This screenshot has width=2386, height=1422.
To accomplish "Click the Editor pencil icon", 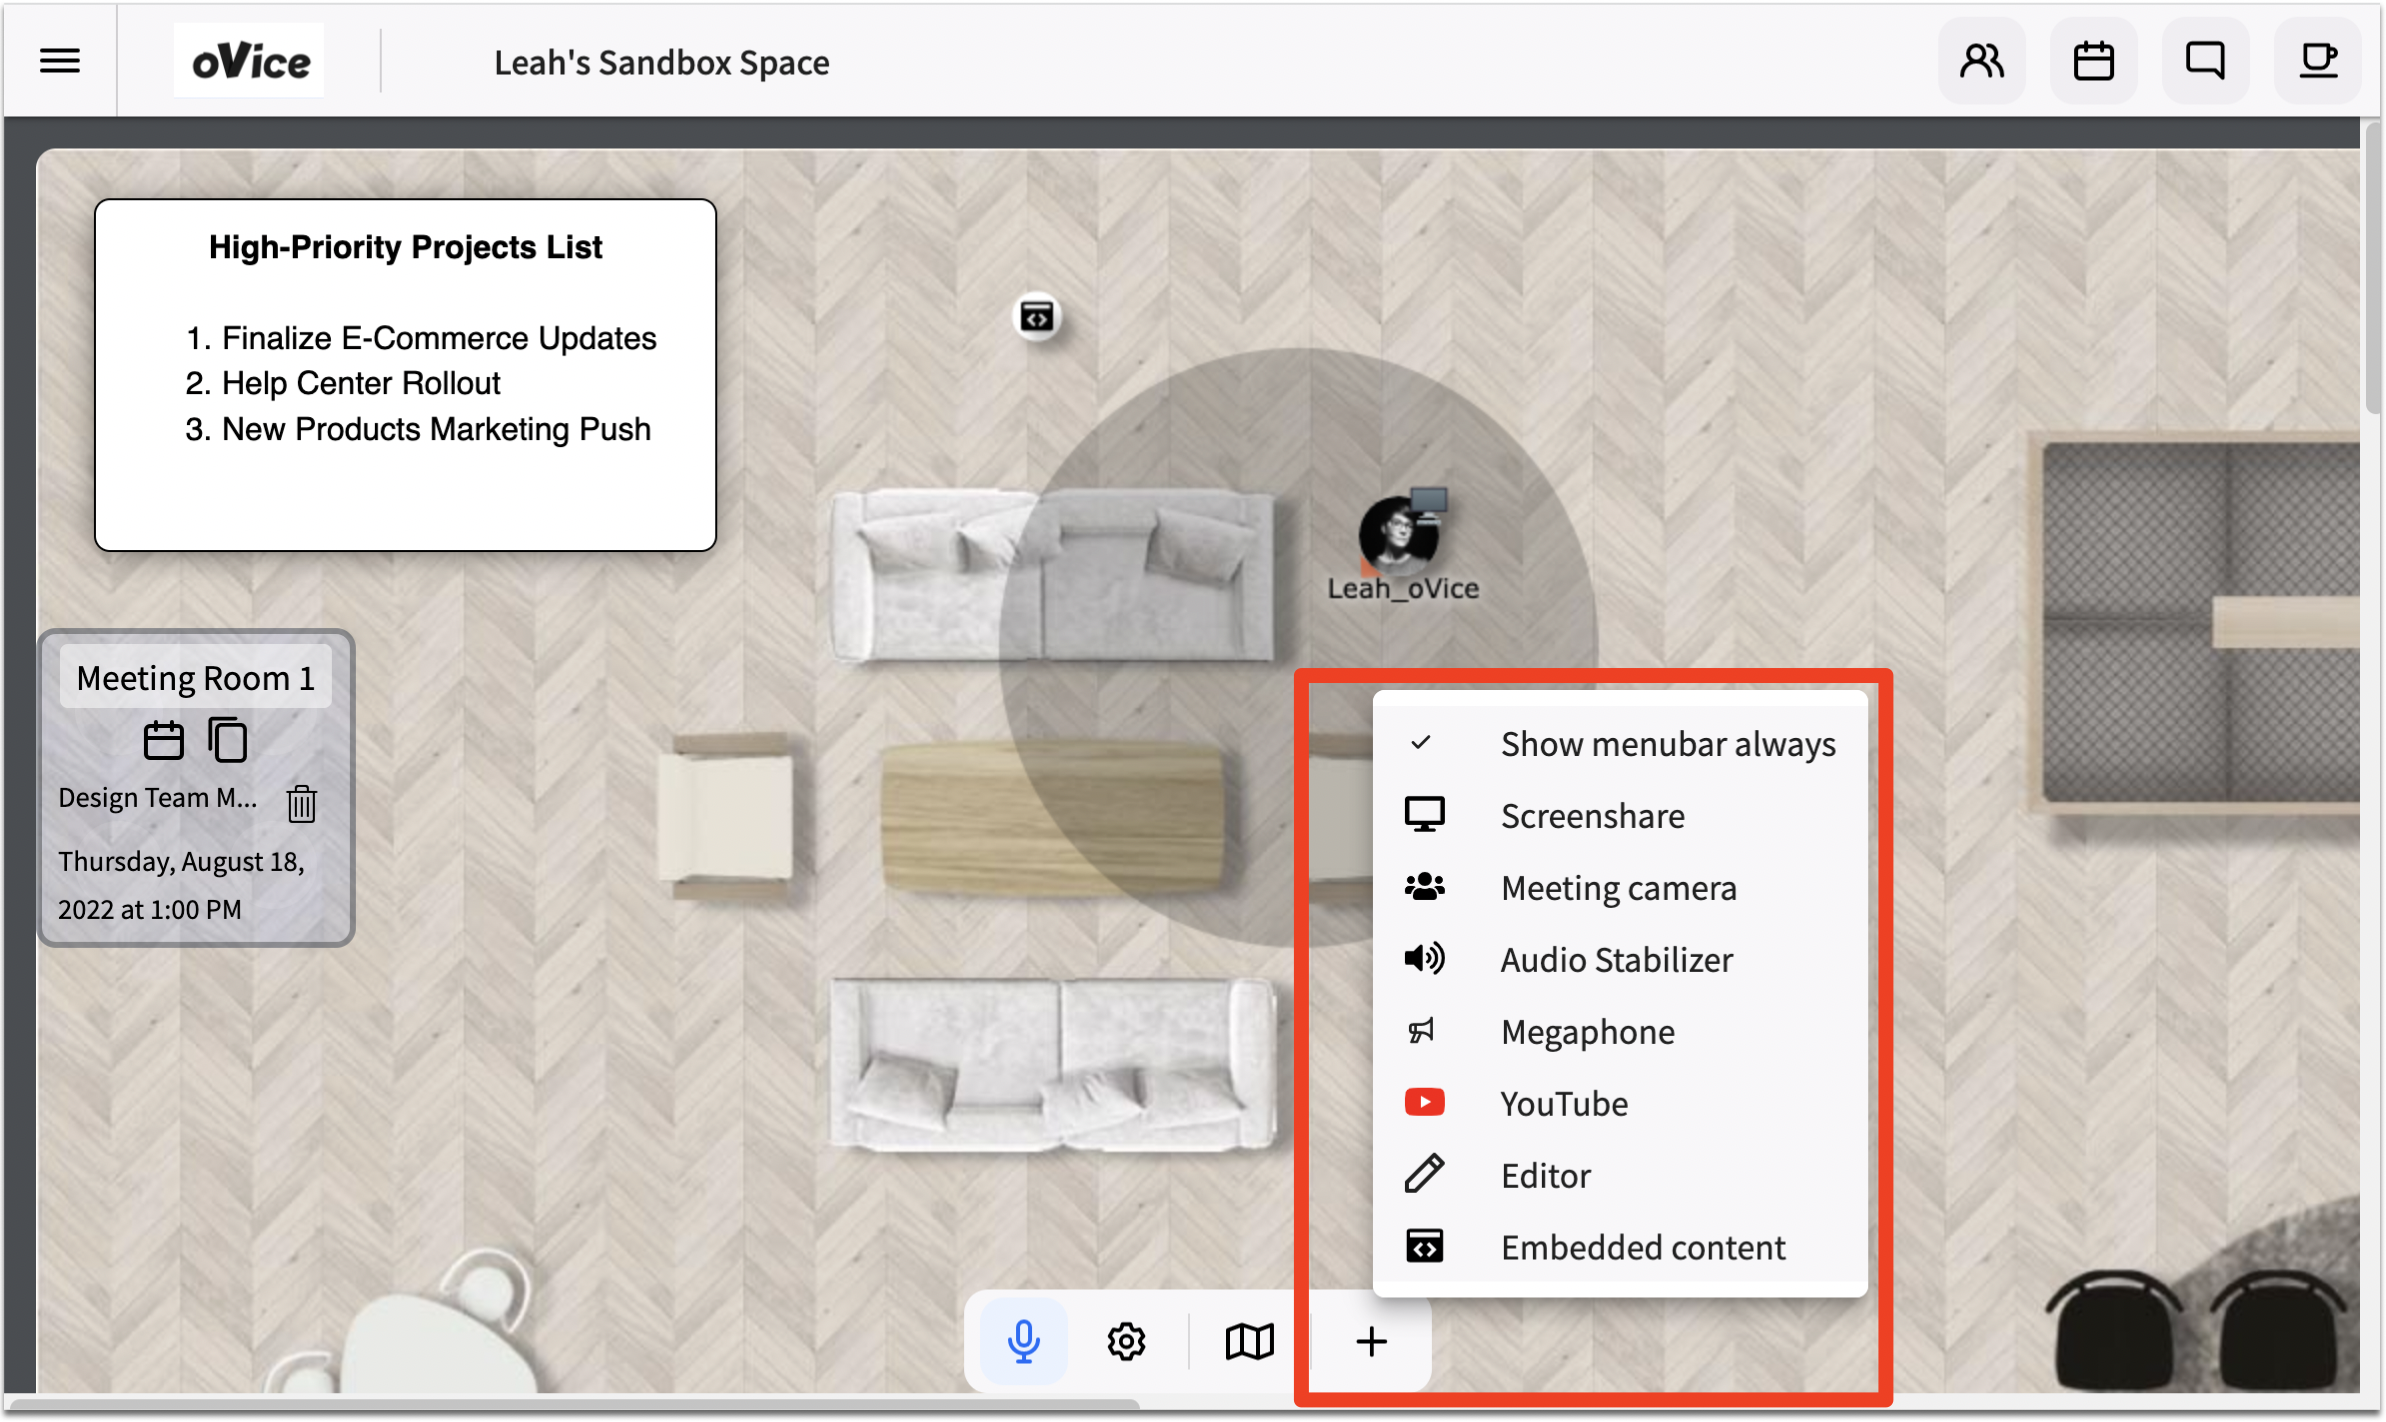I will tap(1424, 1174).
